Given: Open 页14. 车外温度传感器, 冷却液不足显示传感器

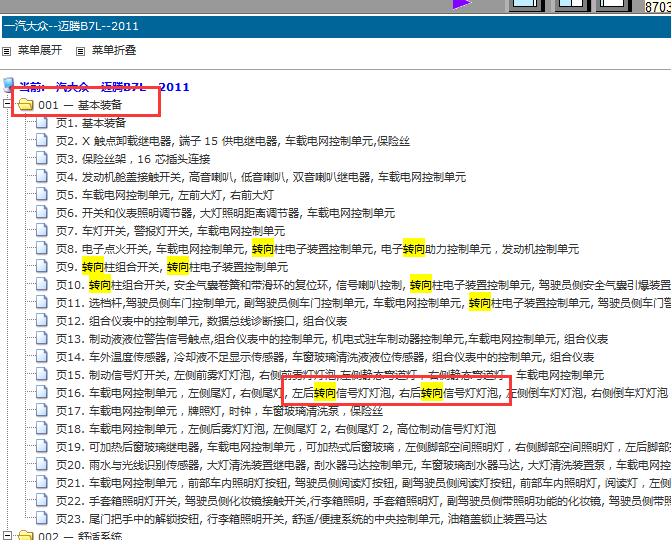Looking at the screenshot, I should coord(325,357).
